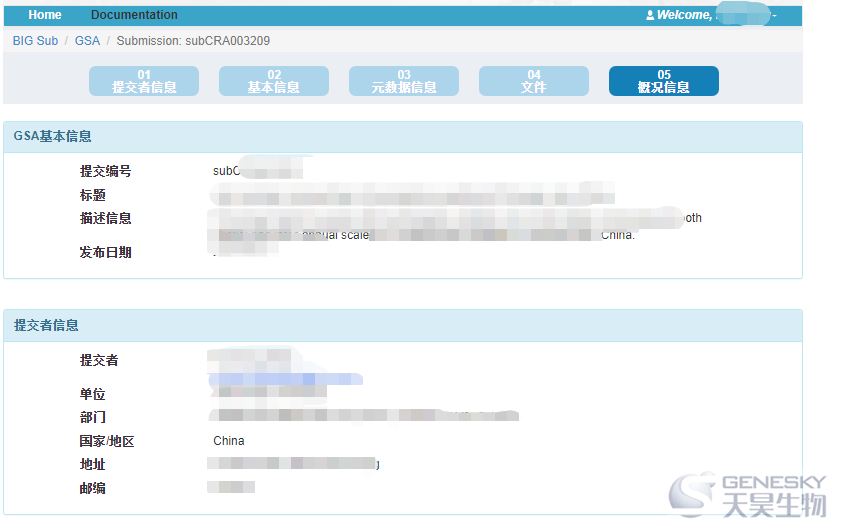Image resolution: width=847 pixels, height=526 pixels.
Task: Expand the Welcome user dropdown caret
Action: (774, 16)
